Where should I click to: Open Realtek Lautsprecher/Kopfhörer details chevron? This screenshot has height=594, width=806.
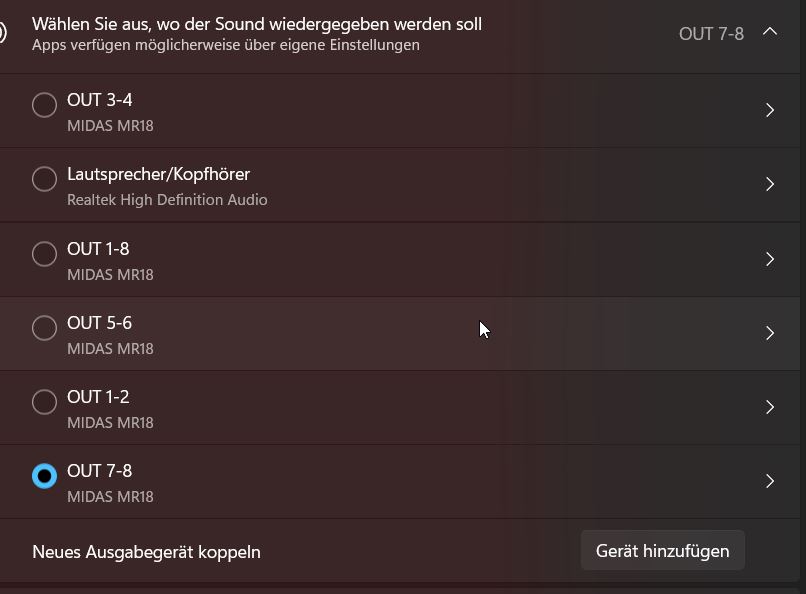pos(770,184)
